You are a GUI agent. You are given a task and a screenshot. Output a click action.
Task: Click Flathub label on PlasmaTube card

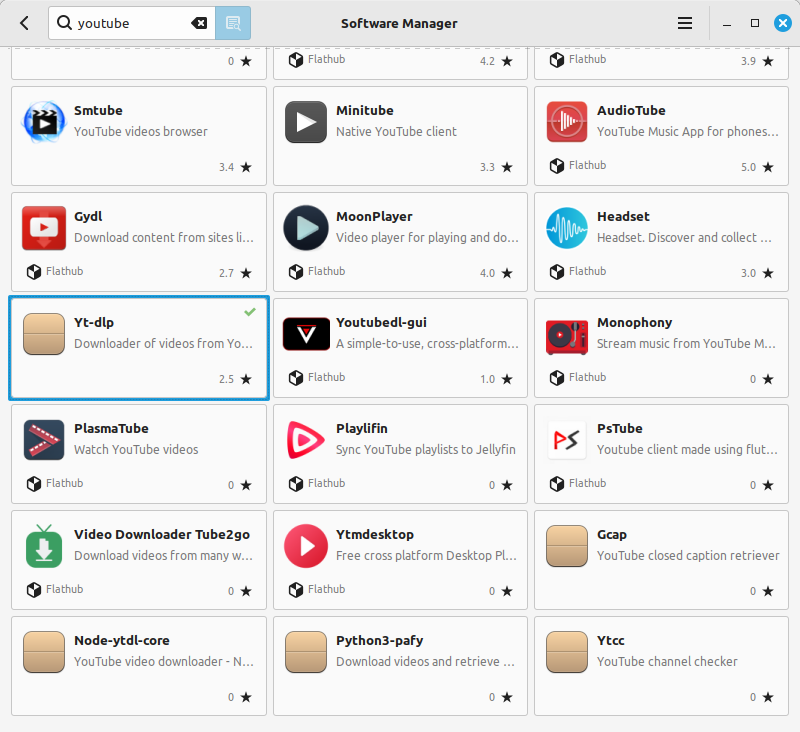coord(64,484)
